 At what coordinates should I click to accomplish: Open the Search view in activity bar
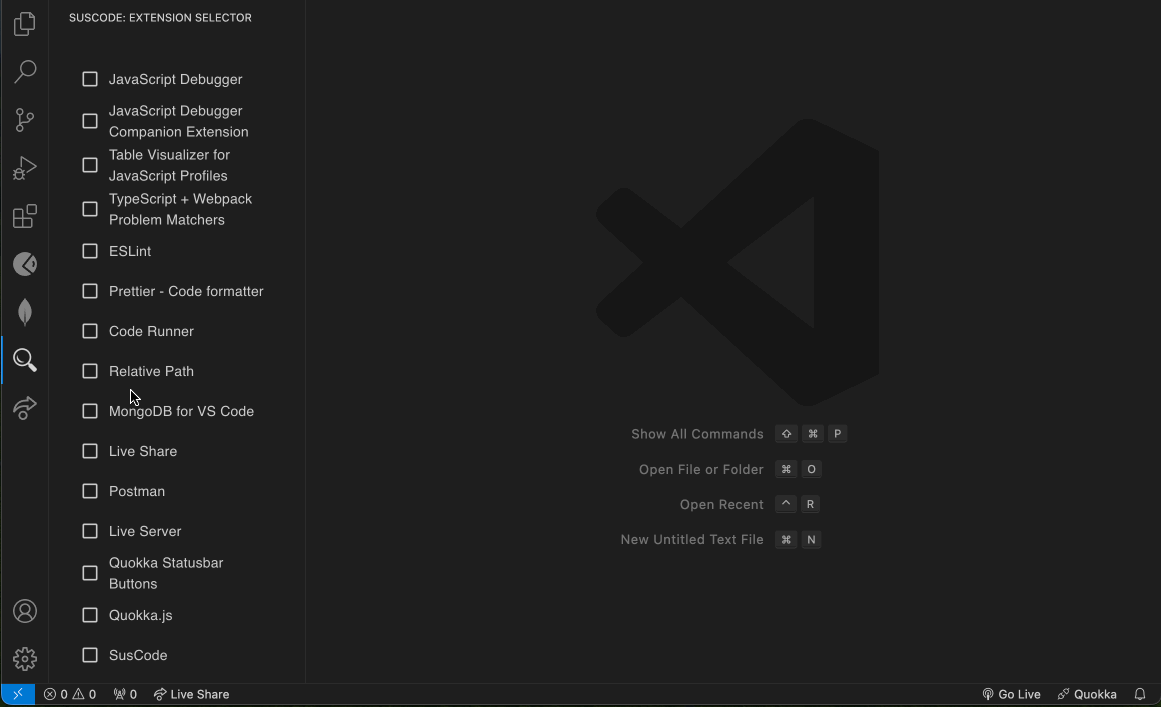pos(24,72)
